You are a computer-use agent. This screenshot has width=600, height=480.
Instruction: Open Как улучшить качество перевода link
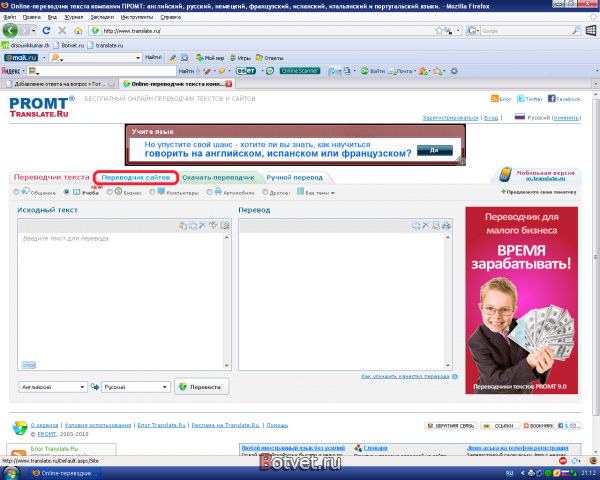point(405,377)
